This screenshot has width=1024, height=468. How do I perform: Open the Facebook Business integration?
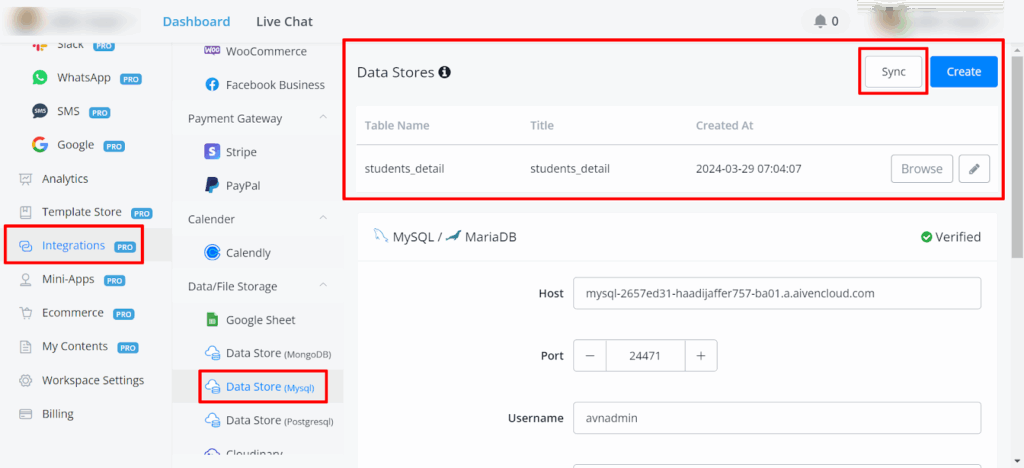[274, 85]
